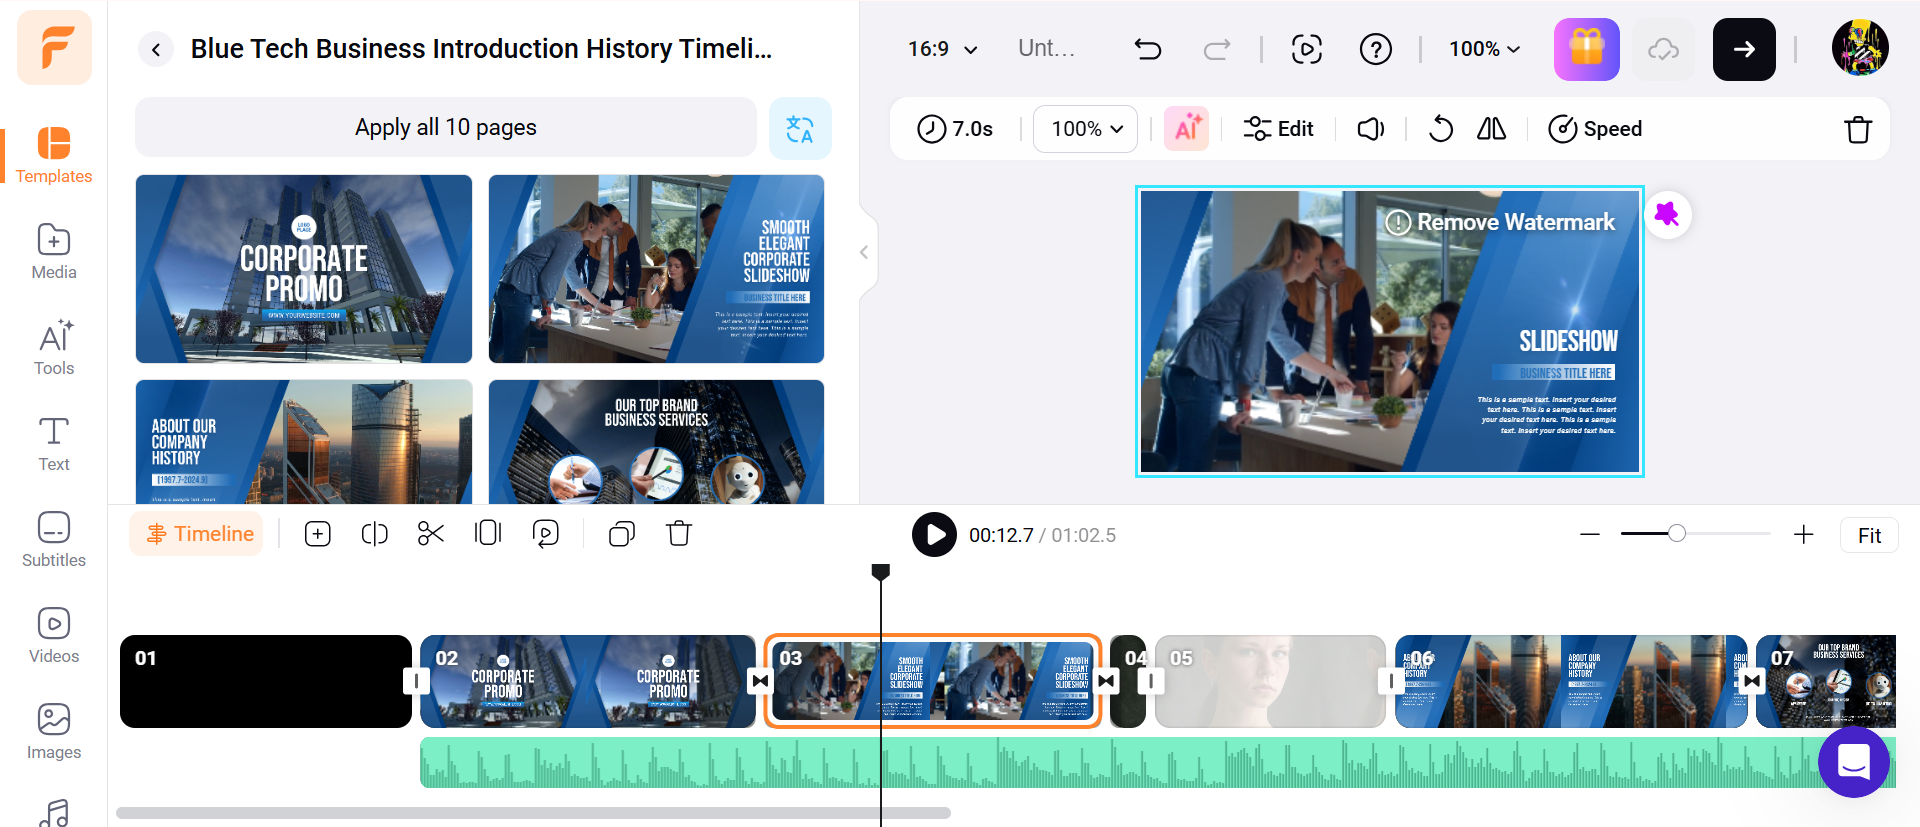Open the Text sidebar panel
This screenshot has width=1920, height=827.
pyautogui.click(x=54, y=444)
